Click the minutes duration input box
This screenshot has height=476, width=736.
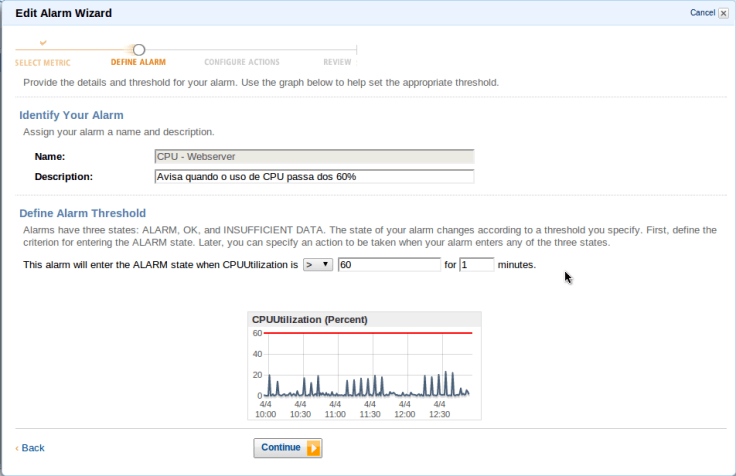[x=476, y=265]
